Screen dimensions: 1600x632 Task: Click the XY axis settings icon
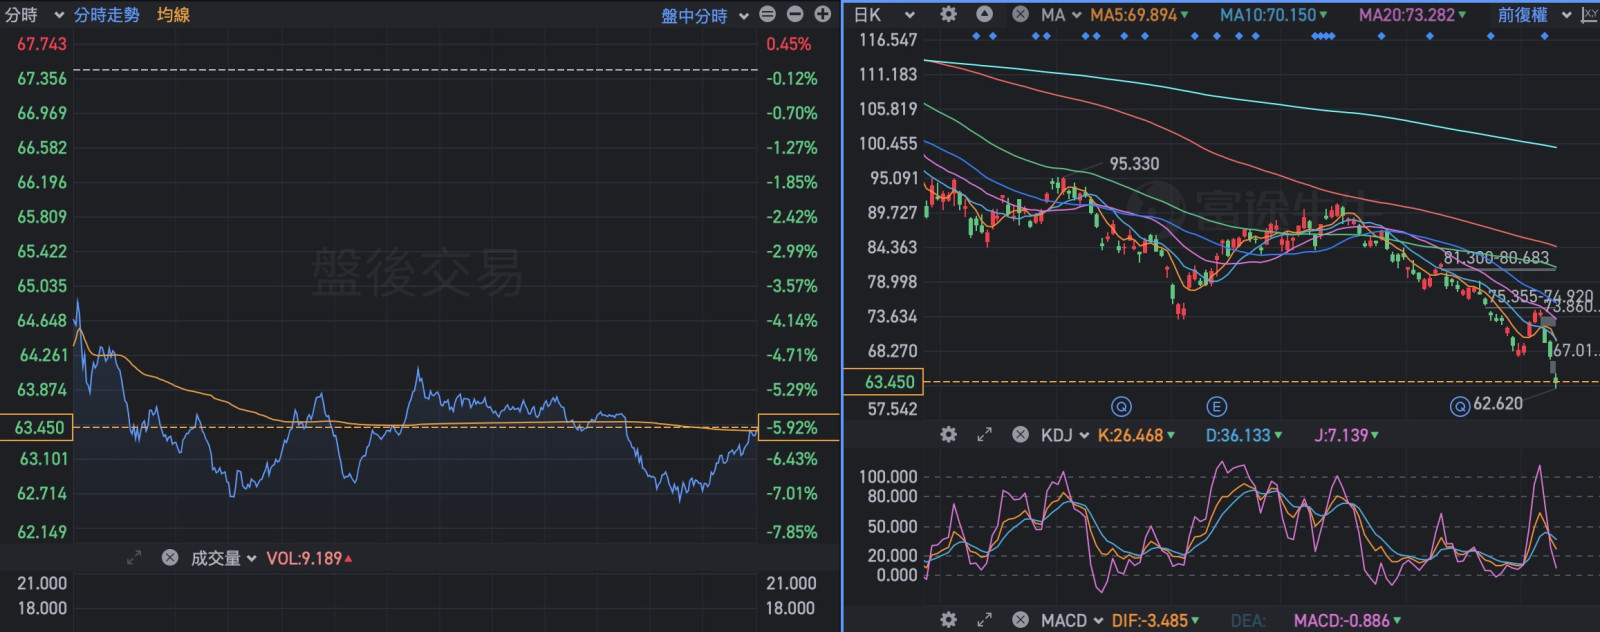(x=1589, y=14)
